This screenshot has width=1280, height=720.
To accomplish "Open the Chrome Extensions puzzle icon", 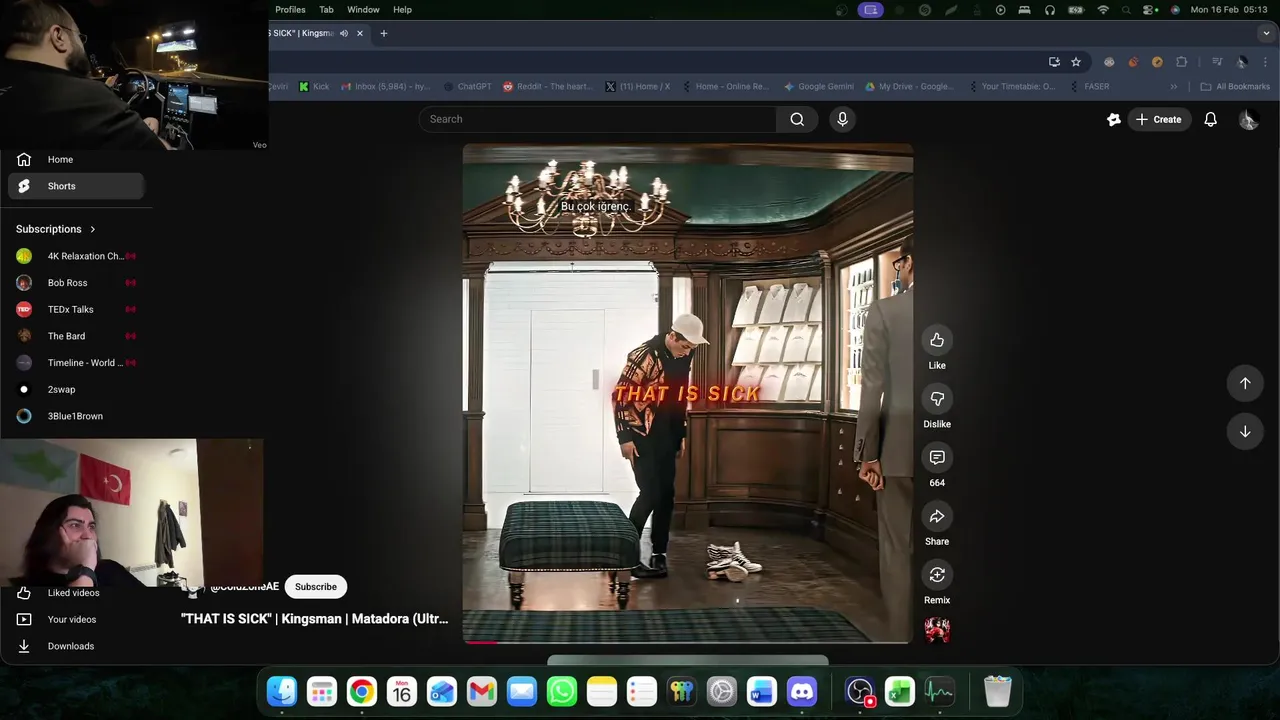I will pos(1182,62).
